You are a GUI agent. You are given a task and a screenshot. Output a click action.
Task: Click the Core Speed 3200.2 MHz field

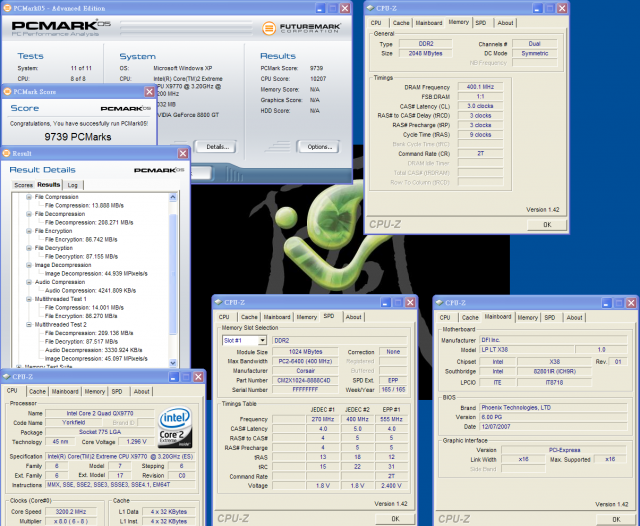71,511
